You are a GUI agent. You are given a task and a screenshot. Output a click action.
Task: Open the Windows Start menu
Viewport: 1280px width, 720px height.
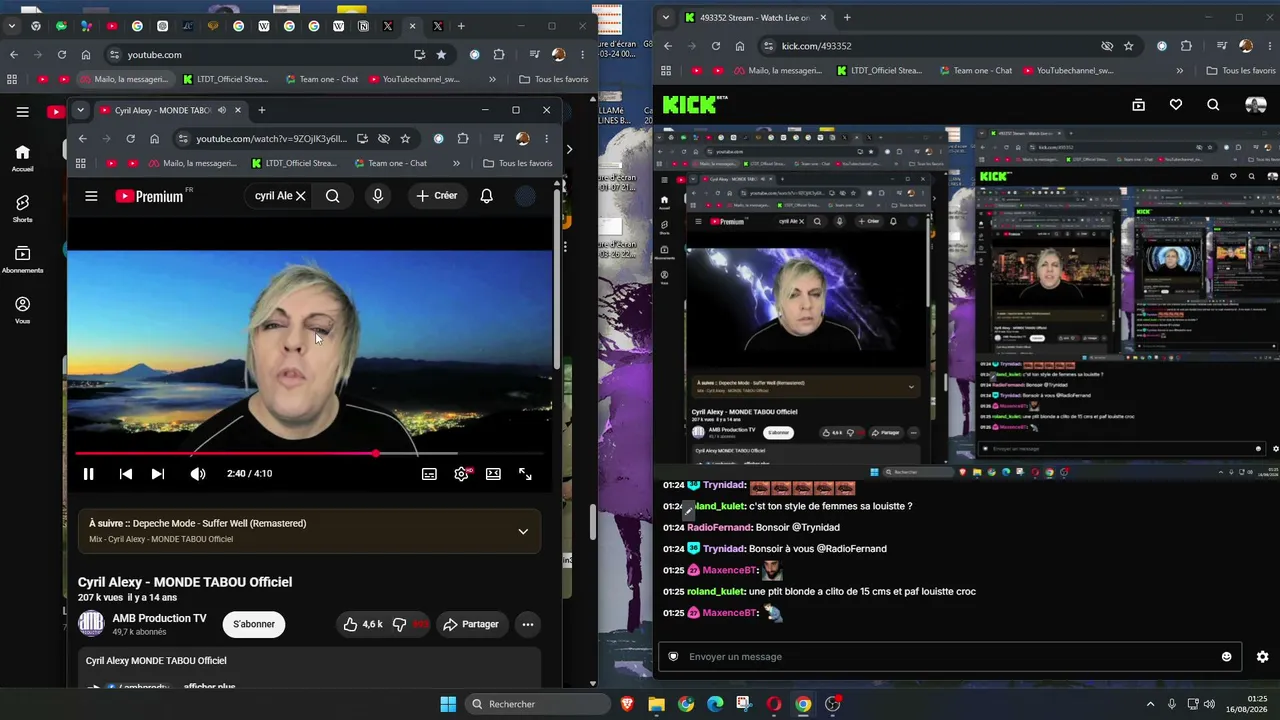448,704
